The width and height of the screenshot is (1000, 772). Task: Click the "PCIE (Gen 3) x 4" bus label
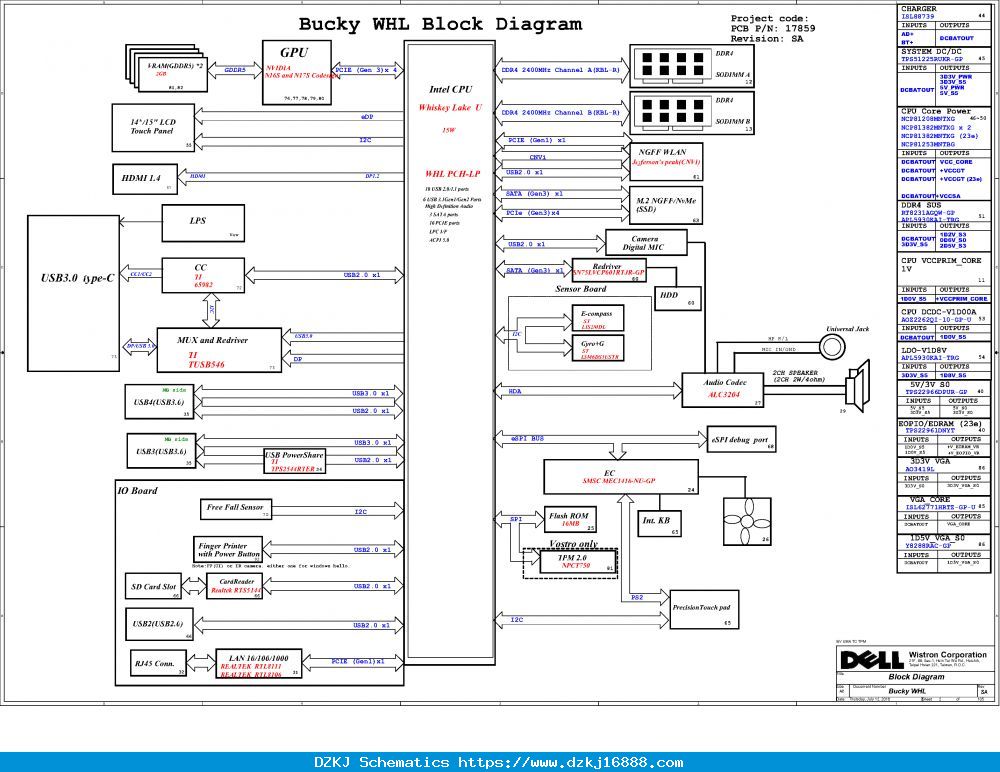click(366, 70)
